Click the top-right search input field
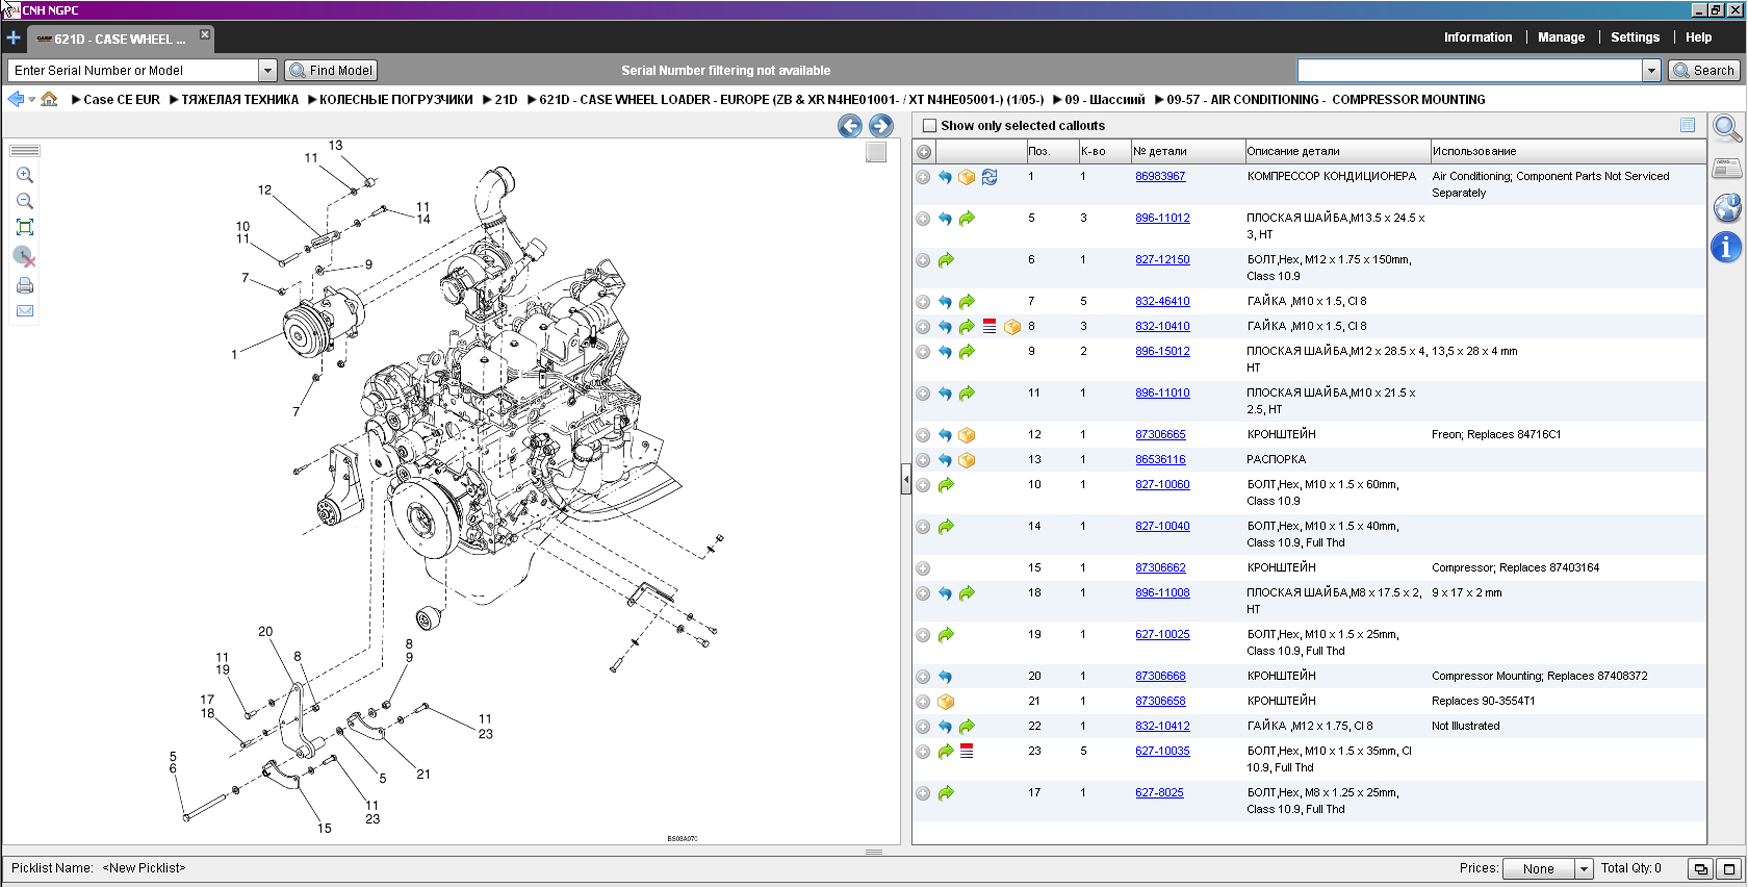 1469,71
